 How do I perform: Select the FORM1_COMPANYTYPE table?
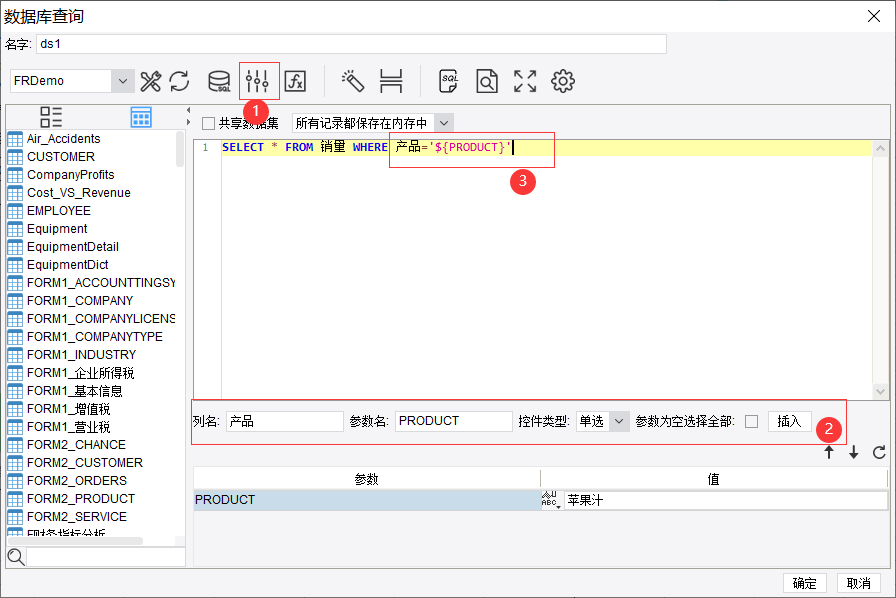[95, 337]
